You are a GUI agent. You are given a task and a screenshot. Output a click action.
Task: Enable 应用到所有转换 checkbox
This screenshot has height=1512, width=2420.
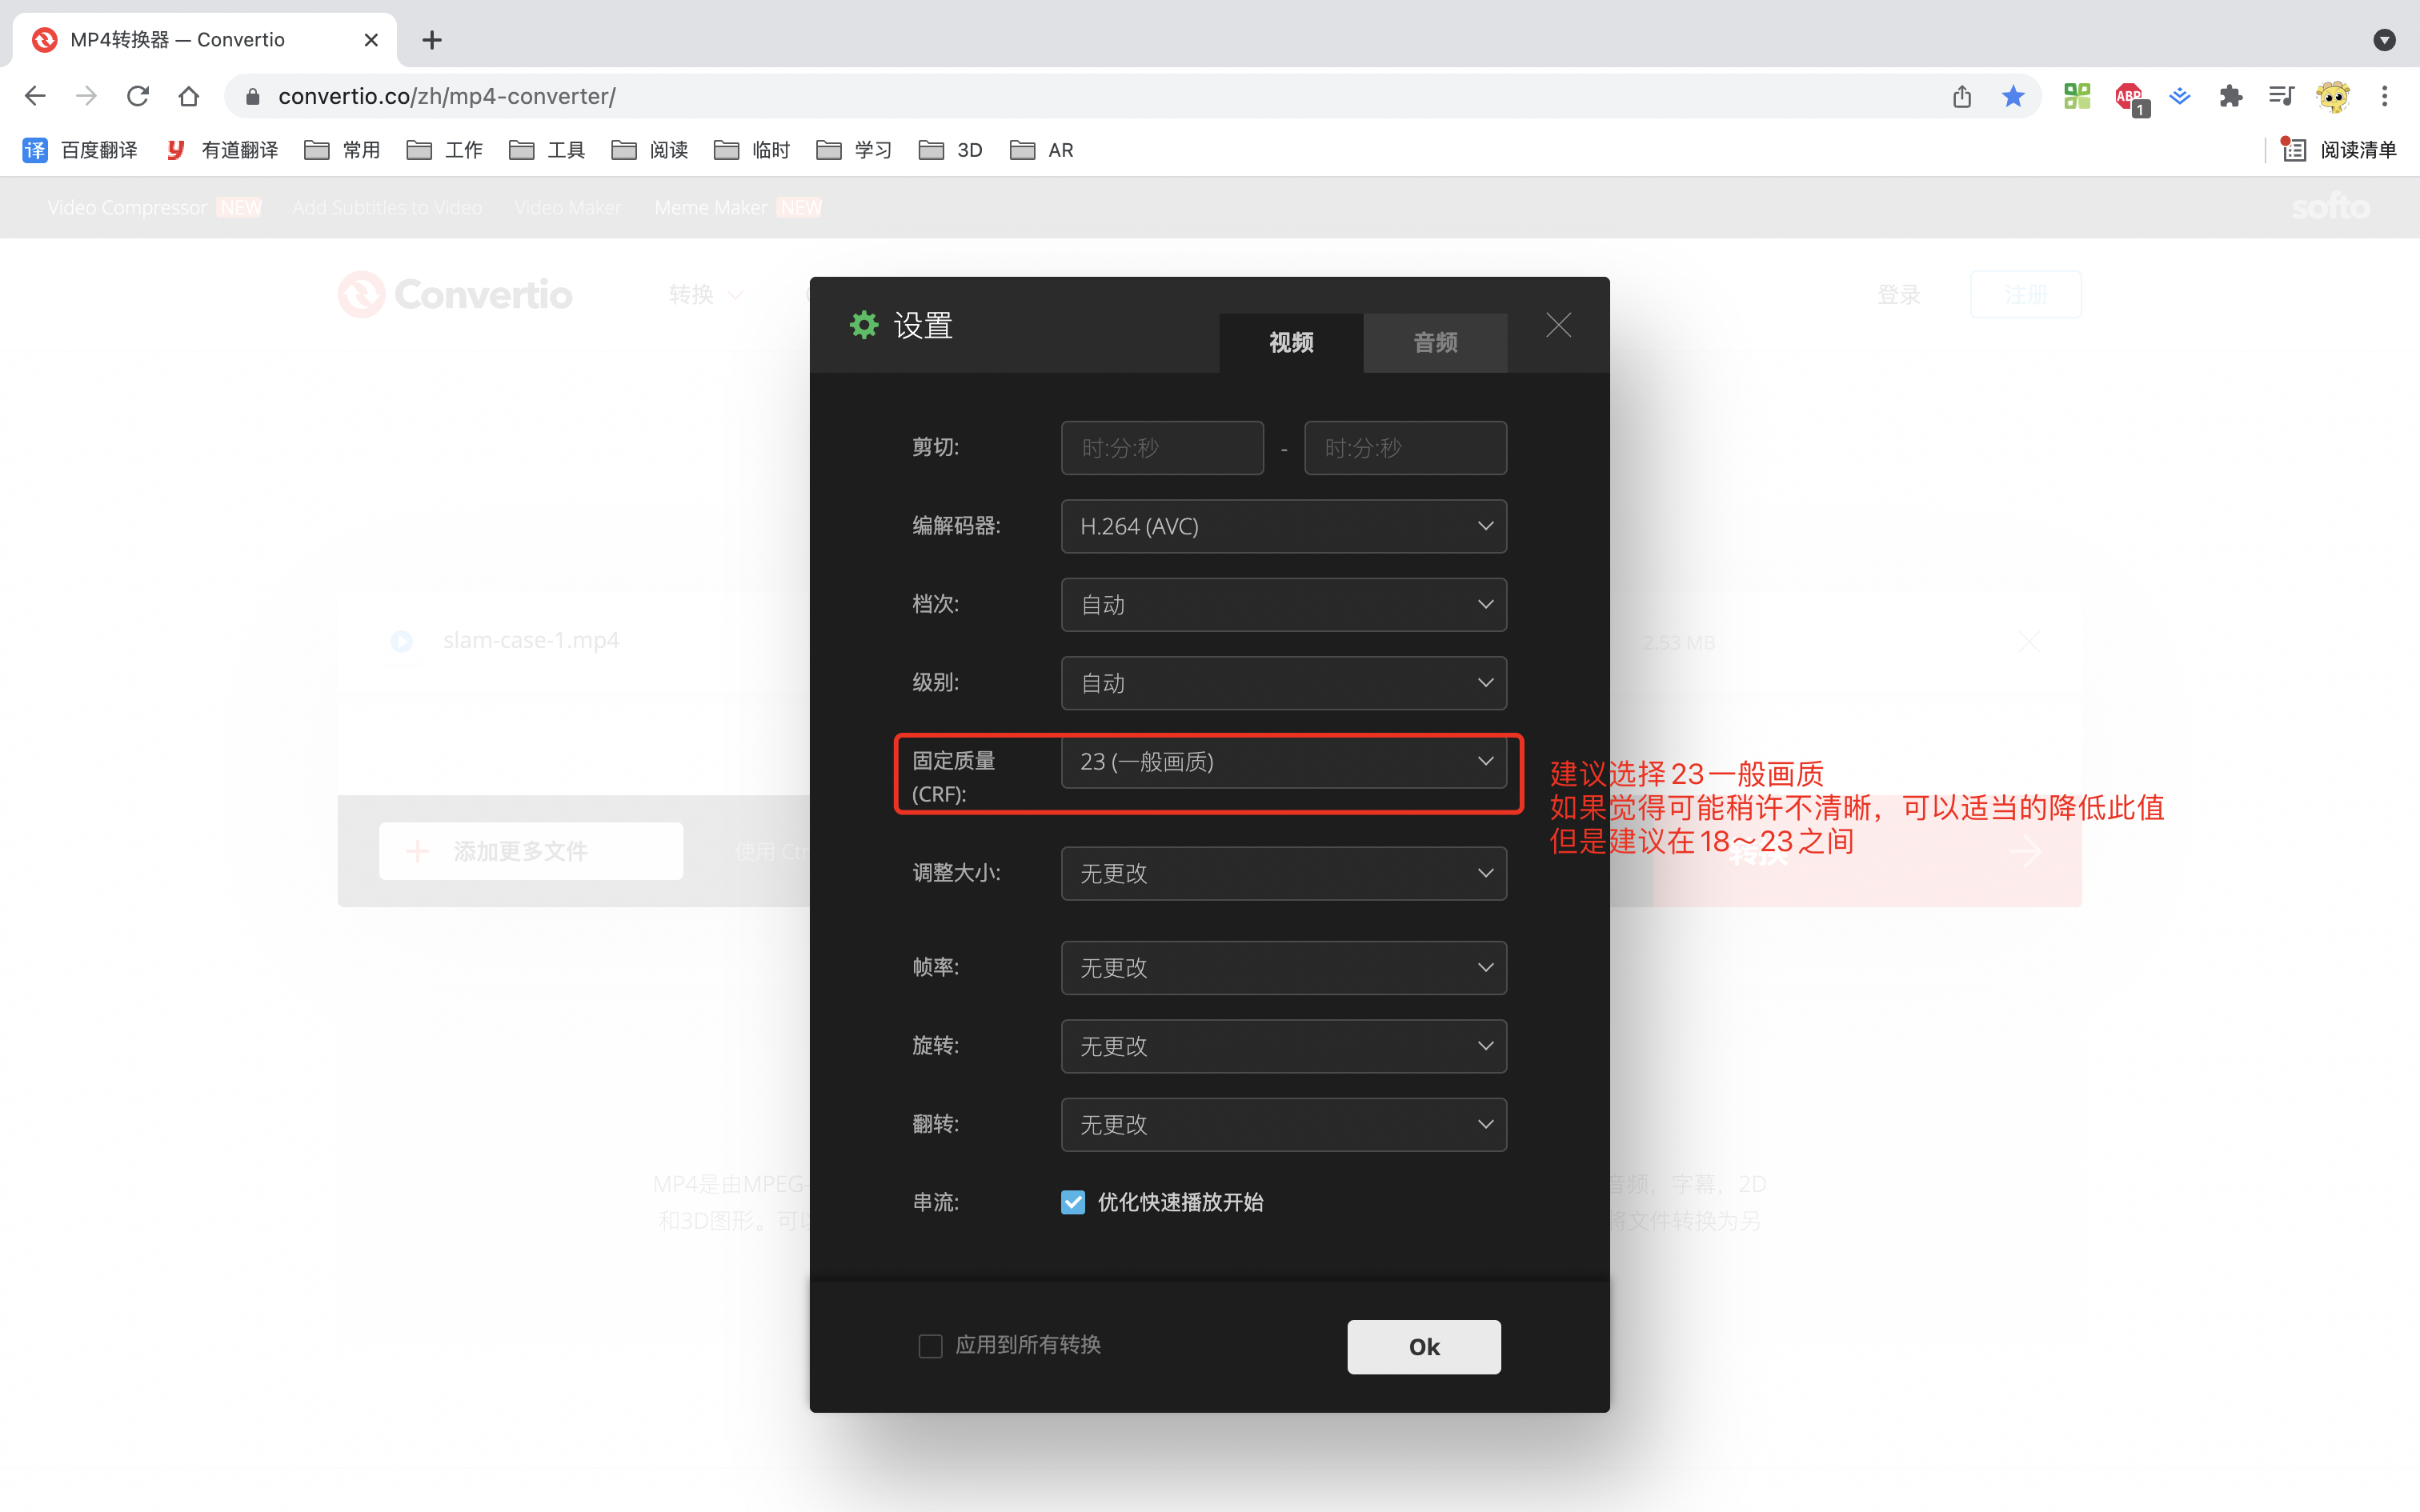[x=930, y=1346]
